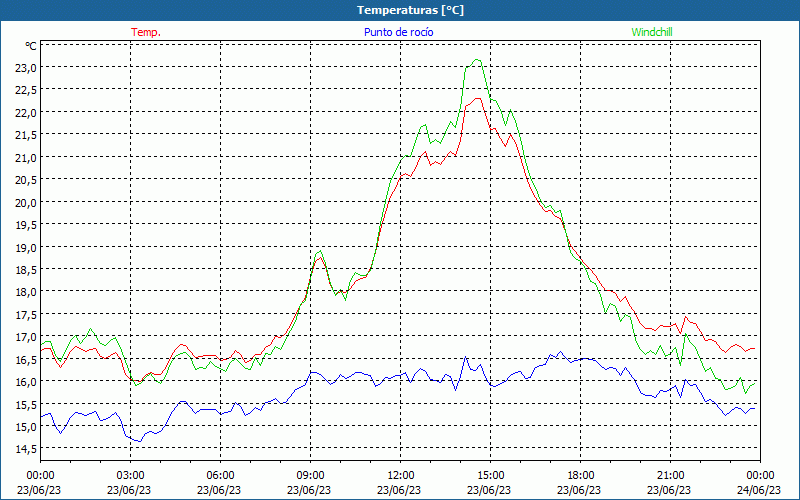Click the first 00:00 time axis label

pyautogui.click(x=40, y=476)
